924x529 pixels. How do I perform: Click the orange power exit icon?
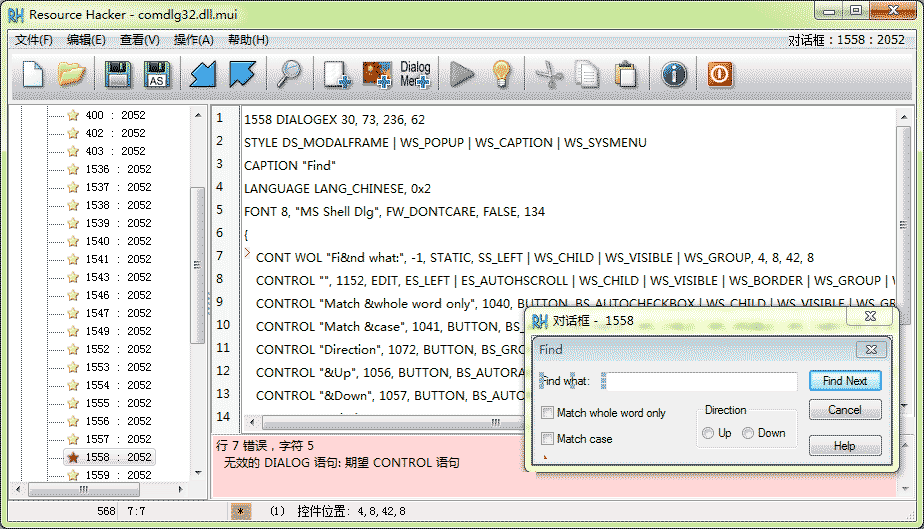(719, 74)
